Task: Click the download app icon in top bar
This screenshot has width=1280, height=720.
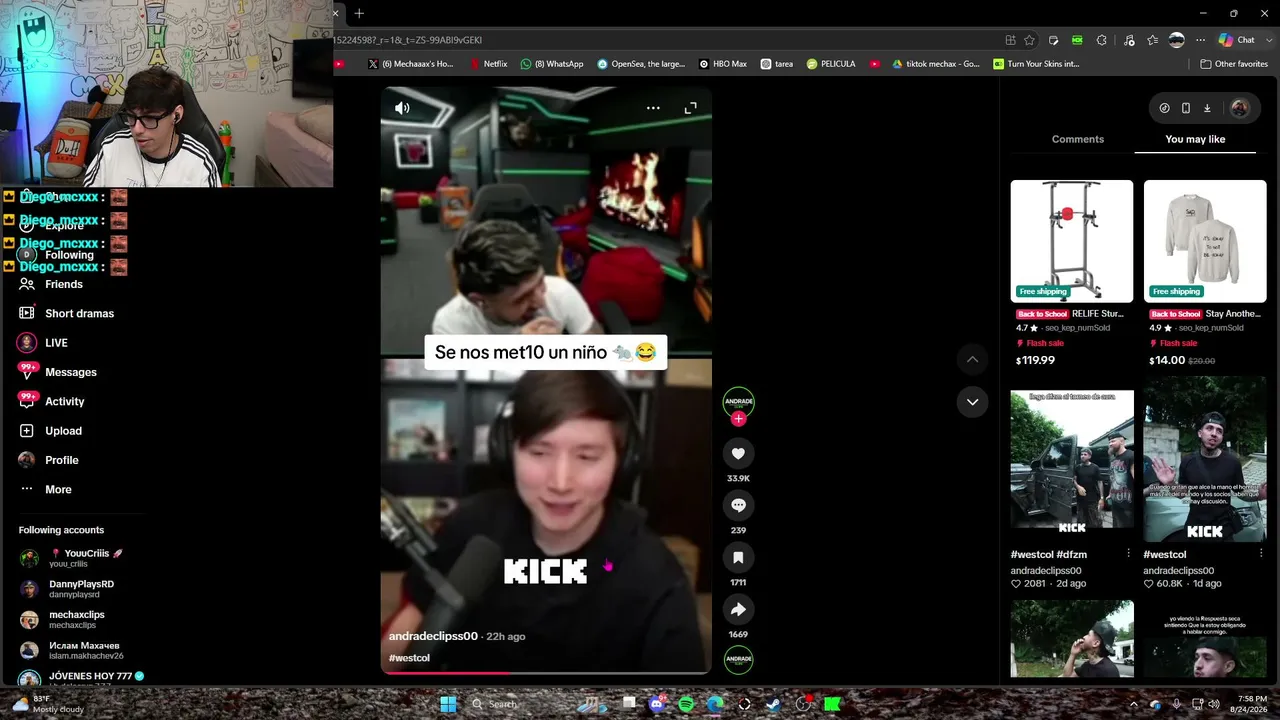Action: click(1207, 108)
